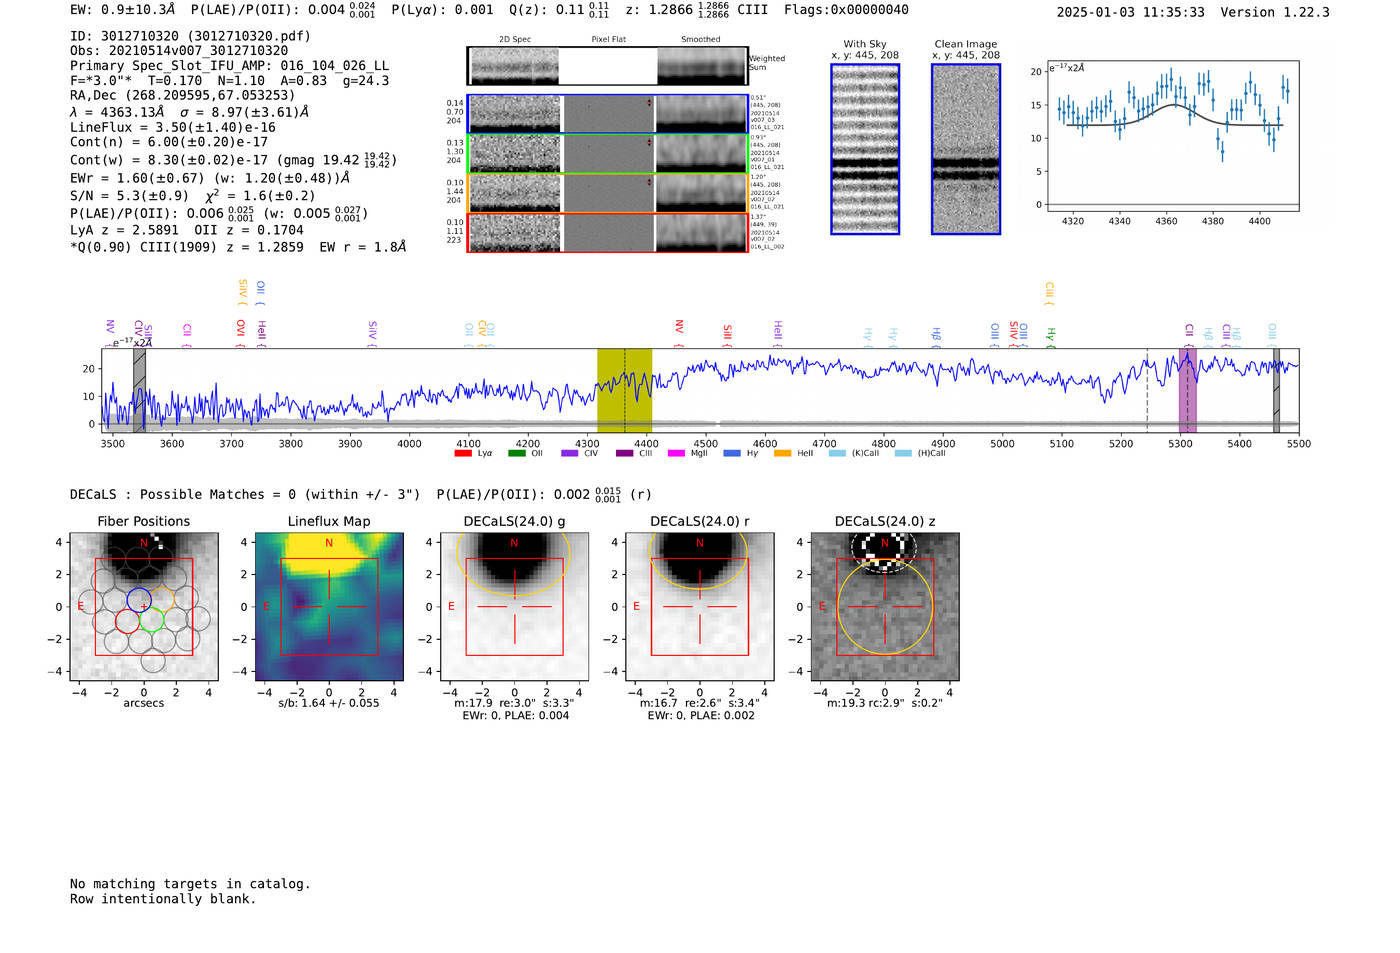The height and width of the screenshot is (953, 1400).
Task: Open the With Sky cutout image
Action: 865,149
